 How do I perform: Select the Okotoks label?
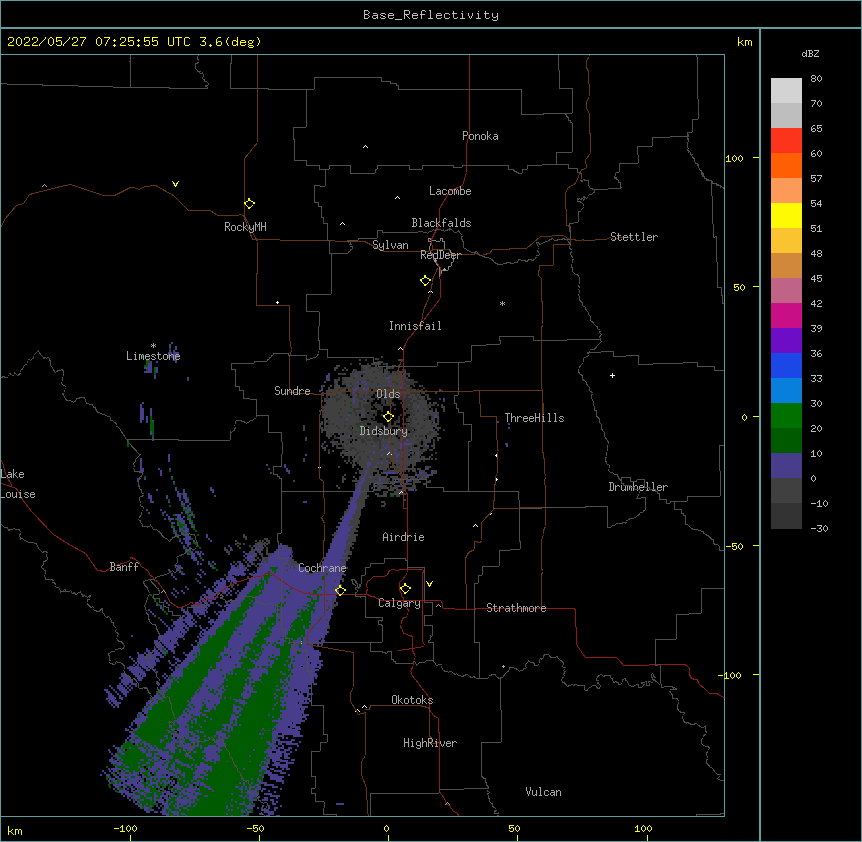(412, 700)
